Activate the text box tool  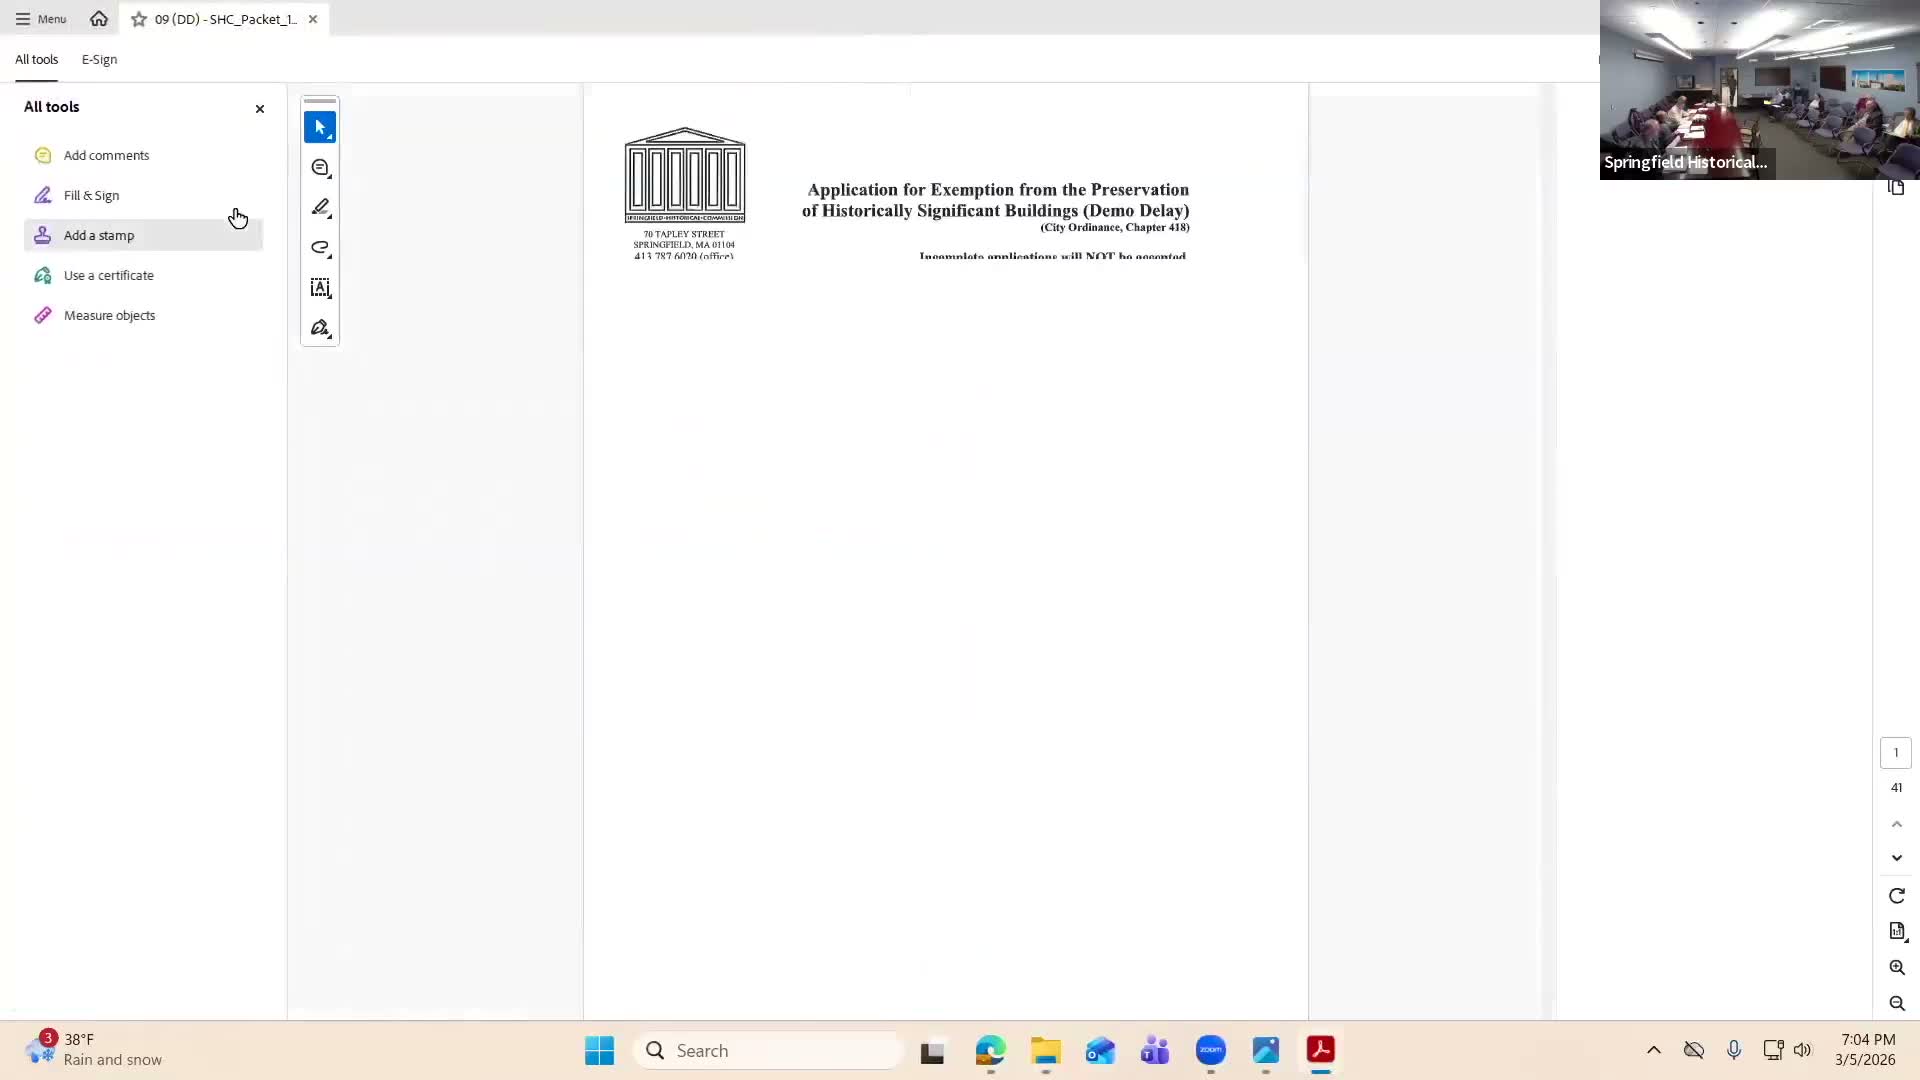click(320, 288)
